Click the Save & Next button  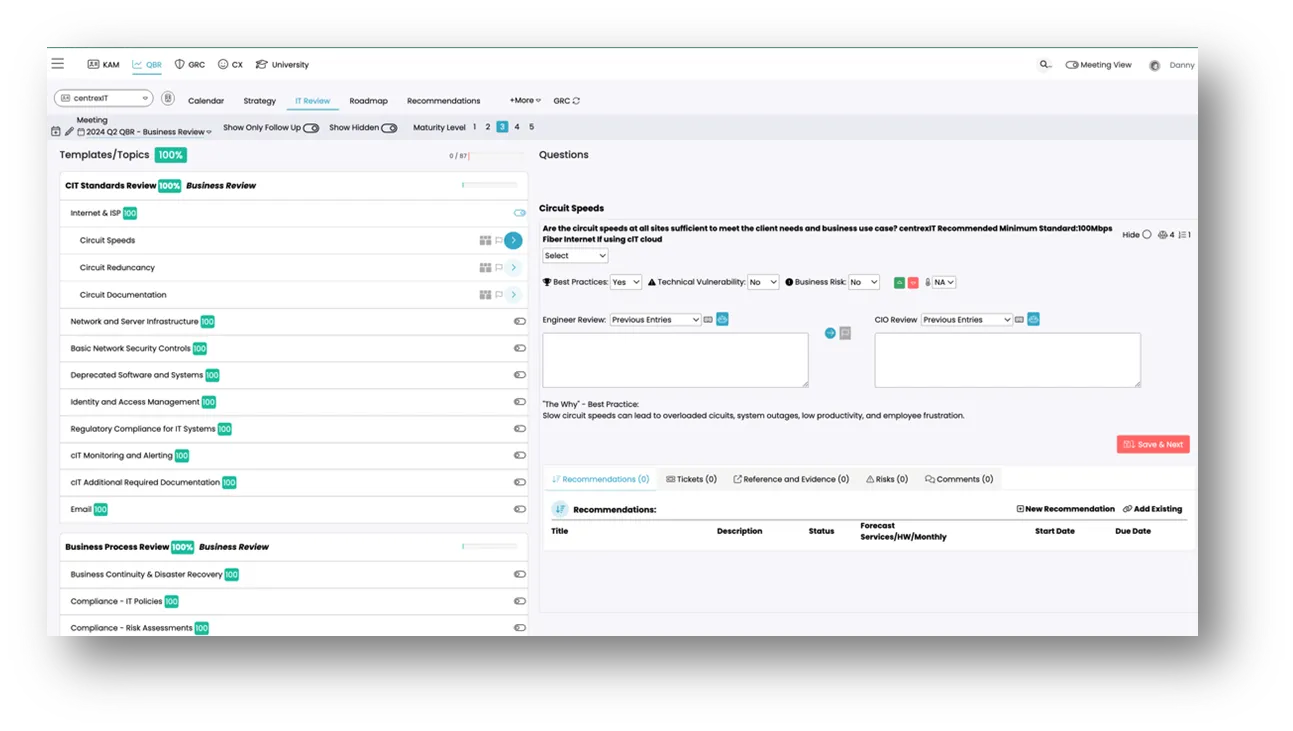[x=1153, y=444]
